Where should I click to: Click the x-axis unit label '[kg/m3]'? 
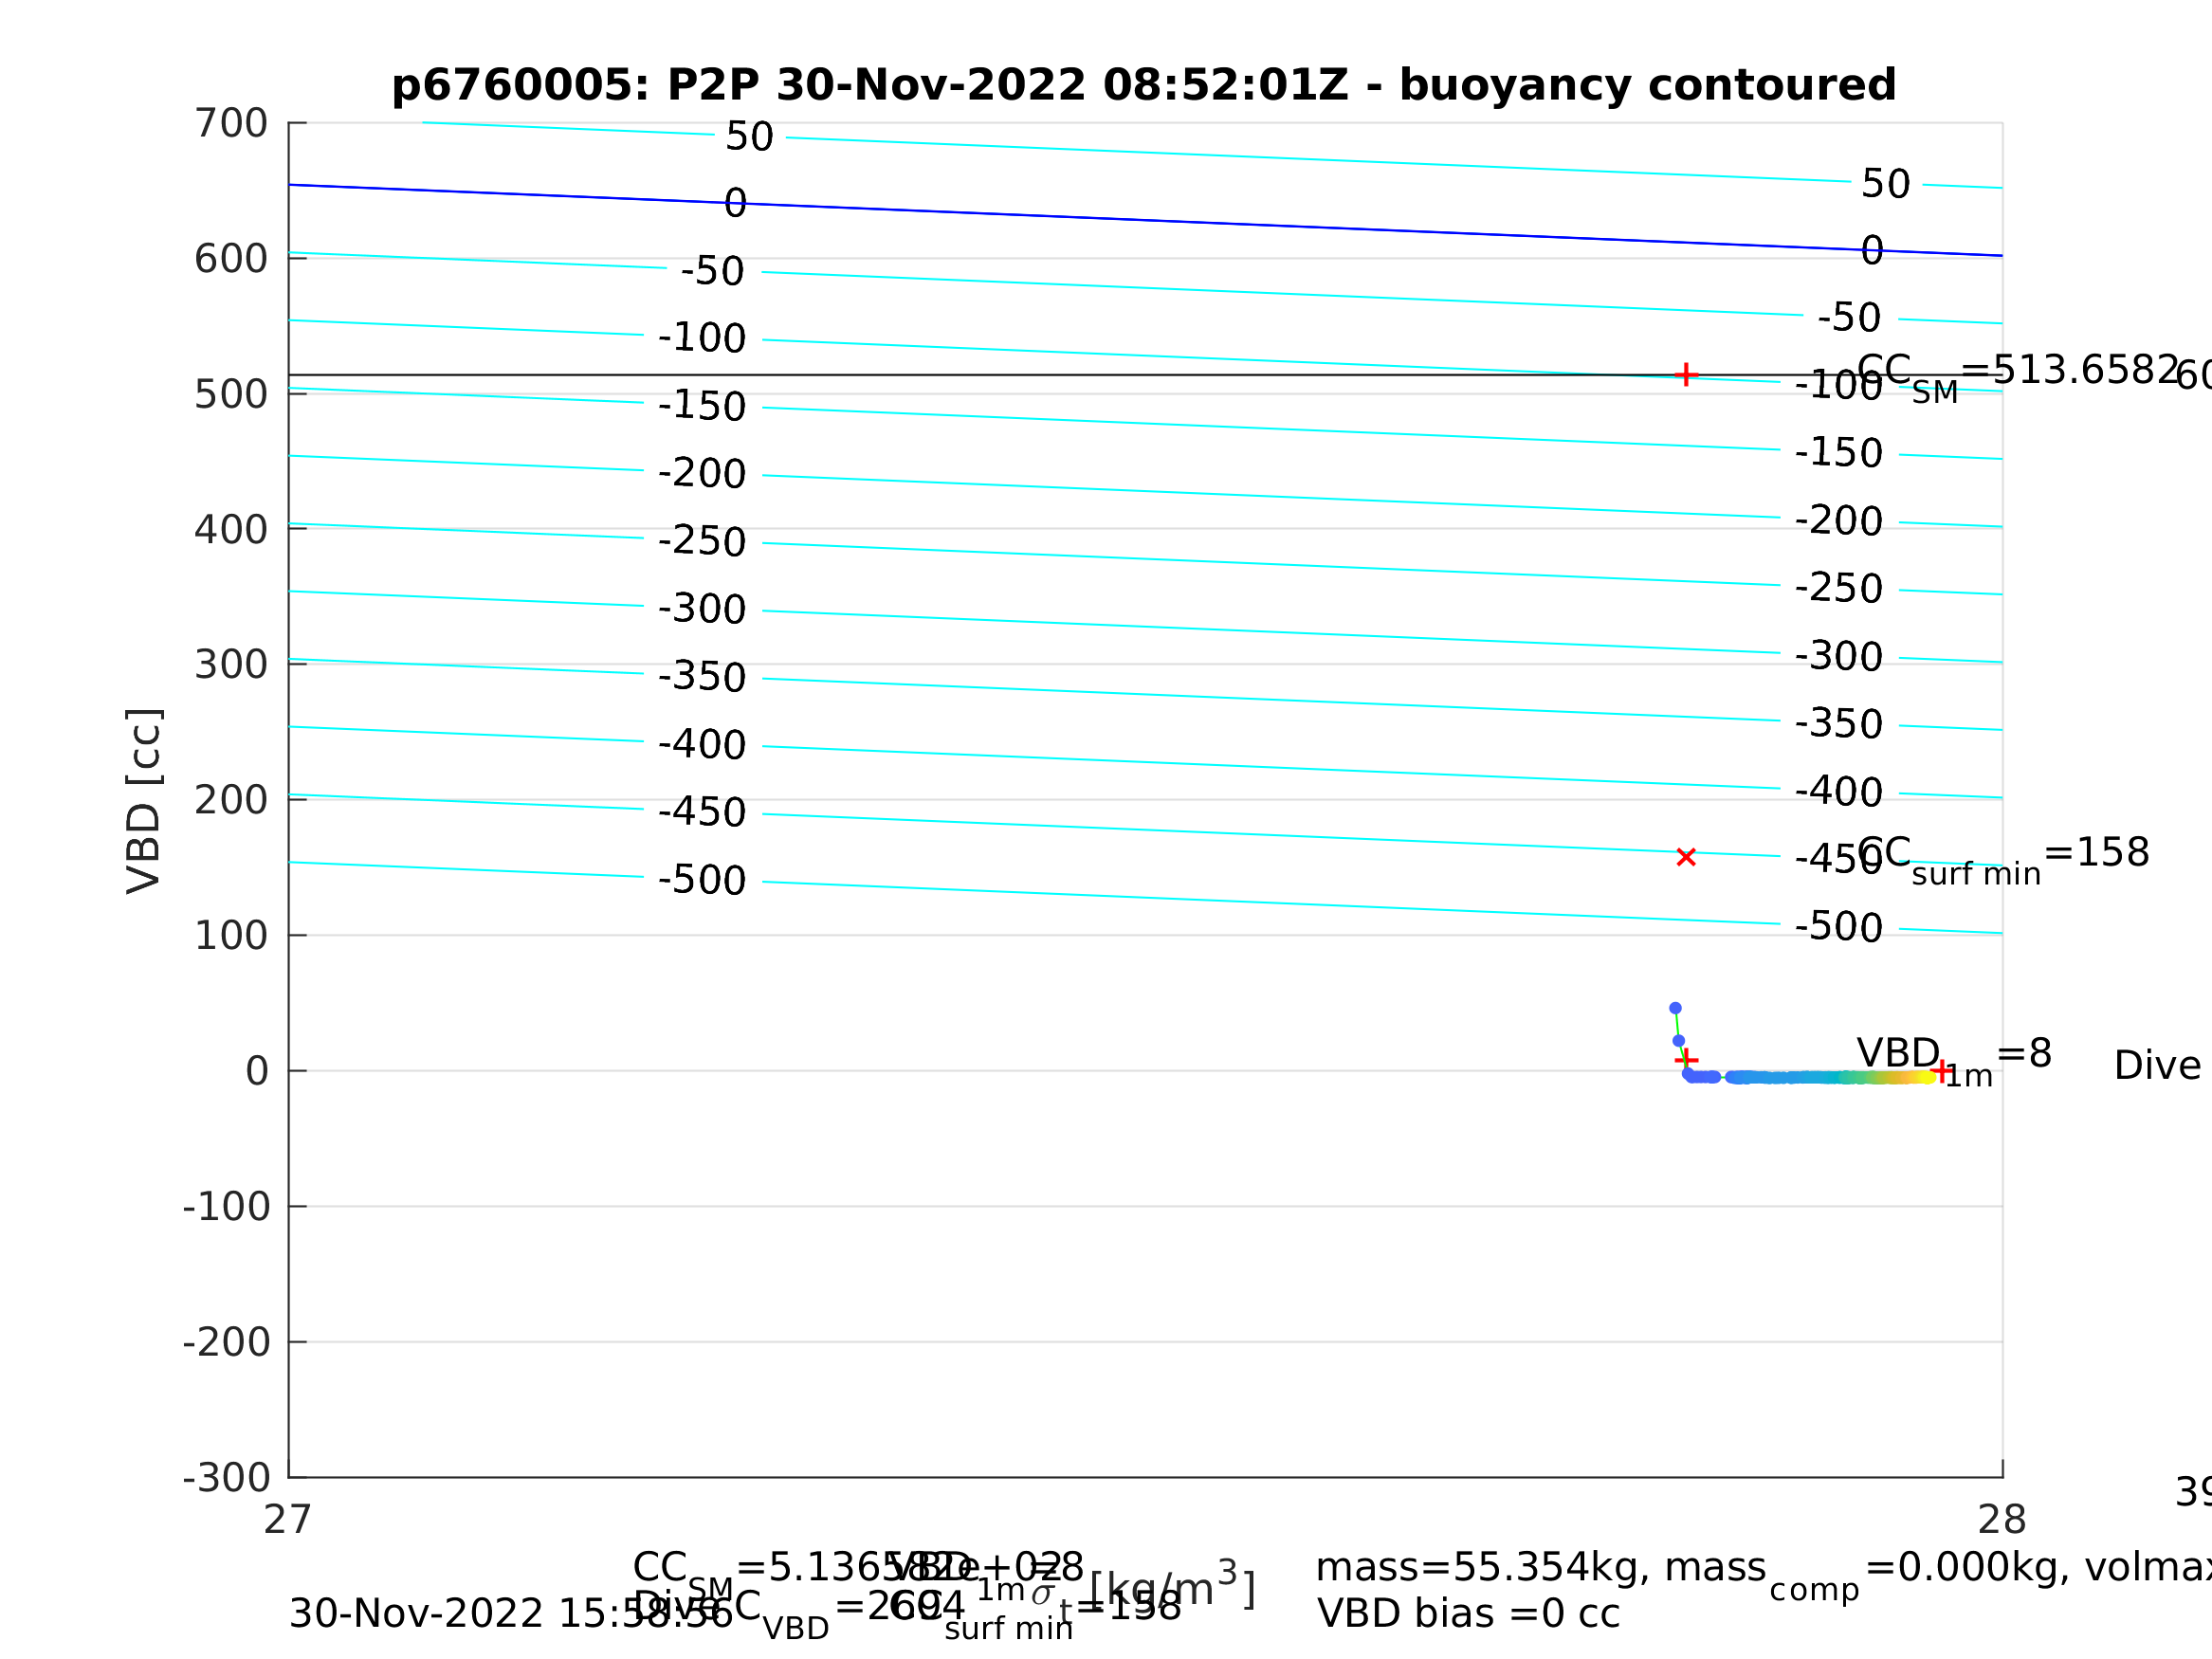click(x=1172, y=1589)
